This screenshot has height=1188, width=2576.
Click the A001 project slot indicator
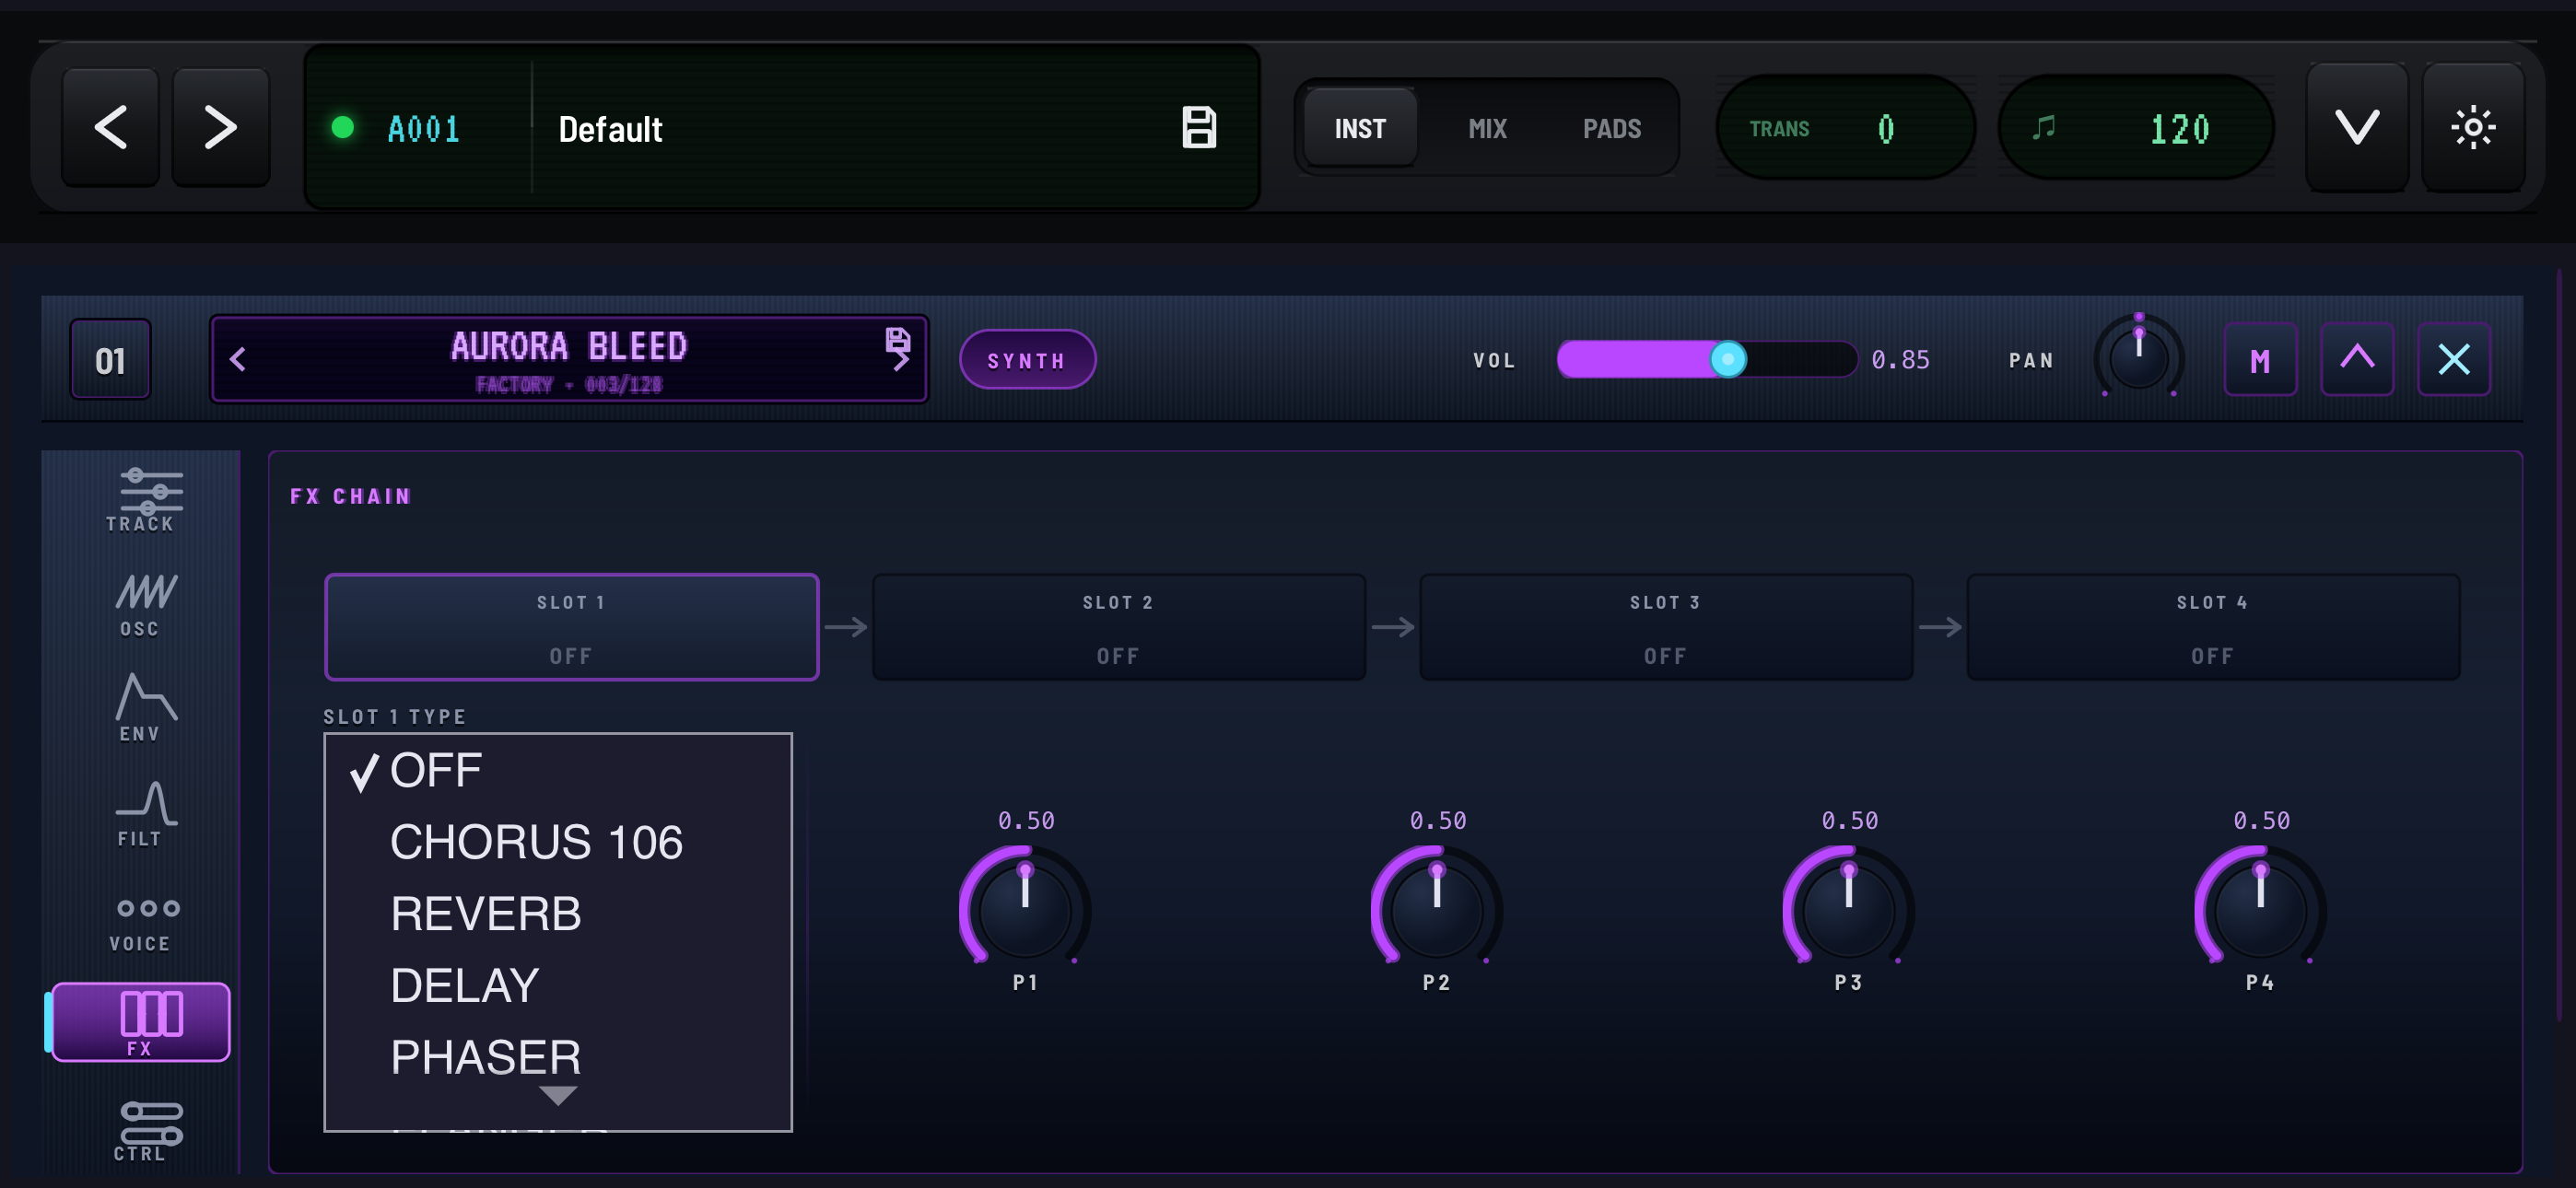point(422,129)
